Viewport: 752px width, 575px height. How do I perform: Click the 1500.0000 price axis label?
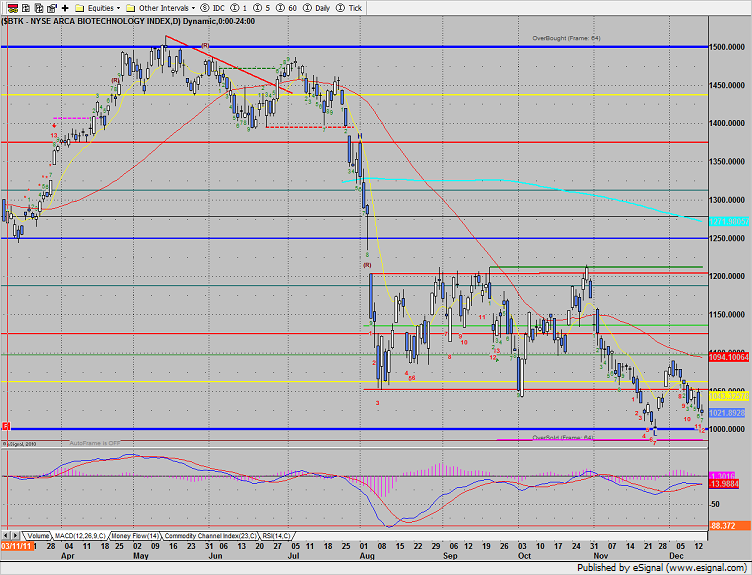coord(727,47)
